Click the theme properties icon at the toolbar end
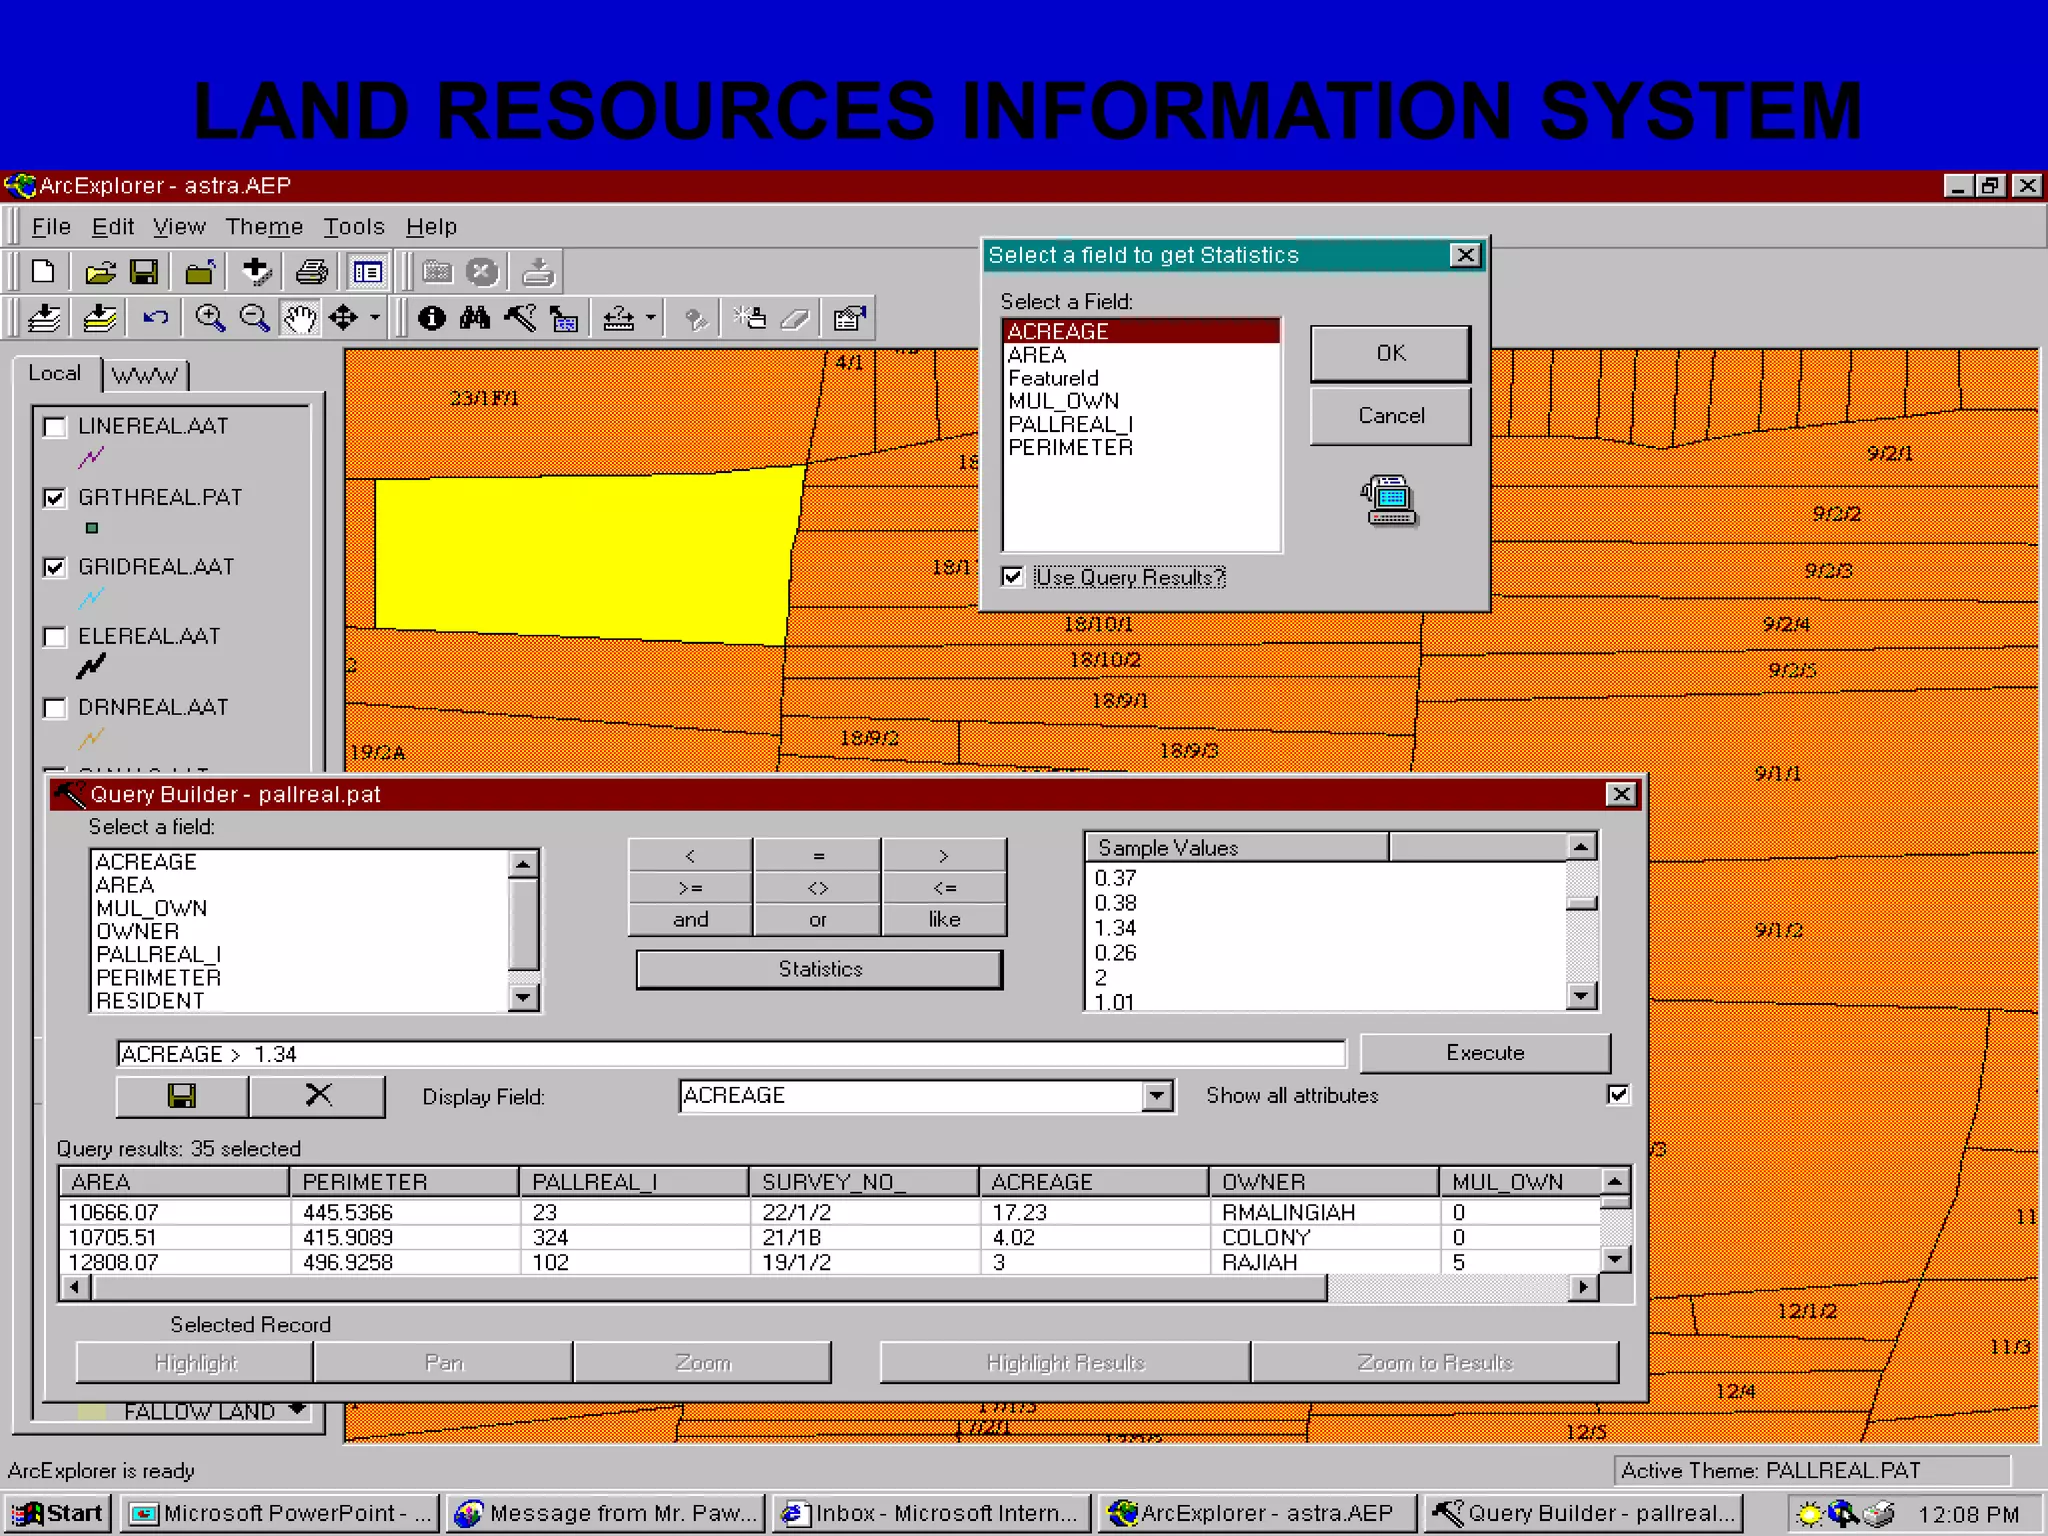 (x=850, y=319)
